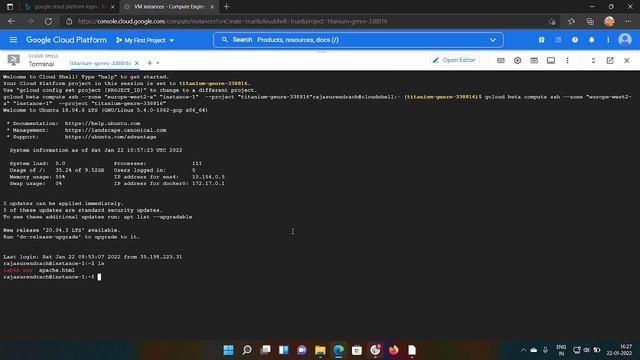Open the Cloud Shell terminal settings gear

[517, 60]
